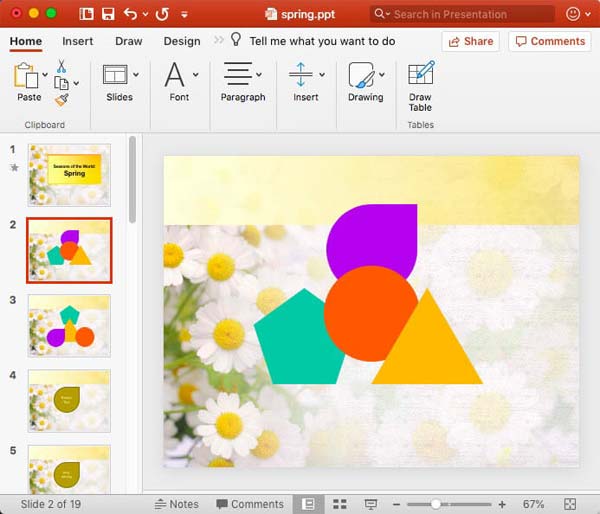Toggle Comments pane in status bar
Image resolution: width=600 pixels, height=514 pixels.
250,504
